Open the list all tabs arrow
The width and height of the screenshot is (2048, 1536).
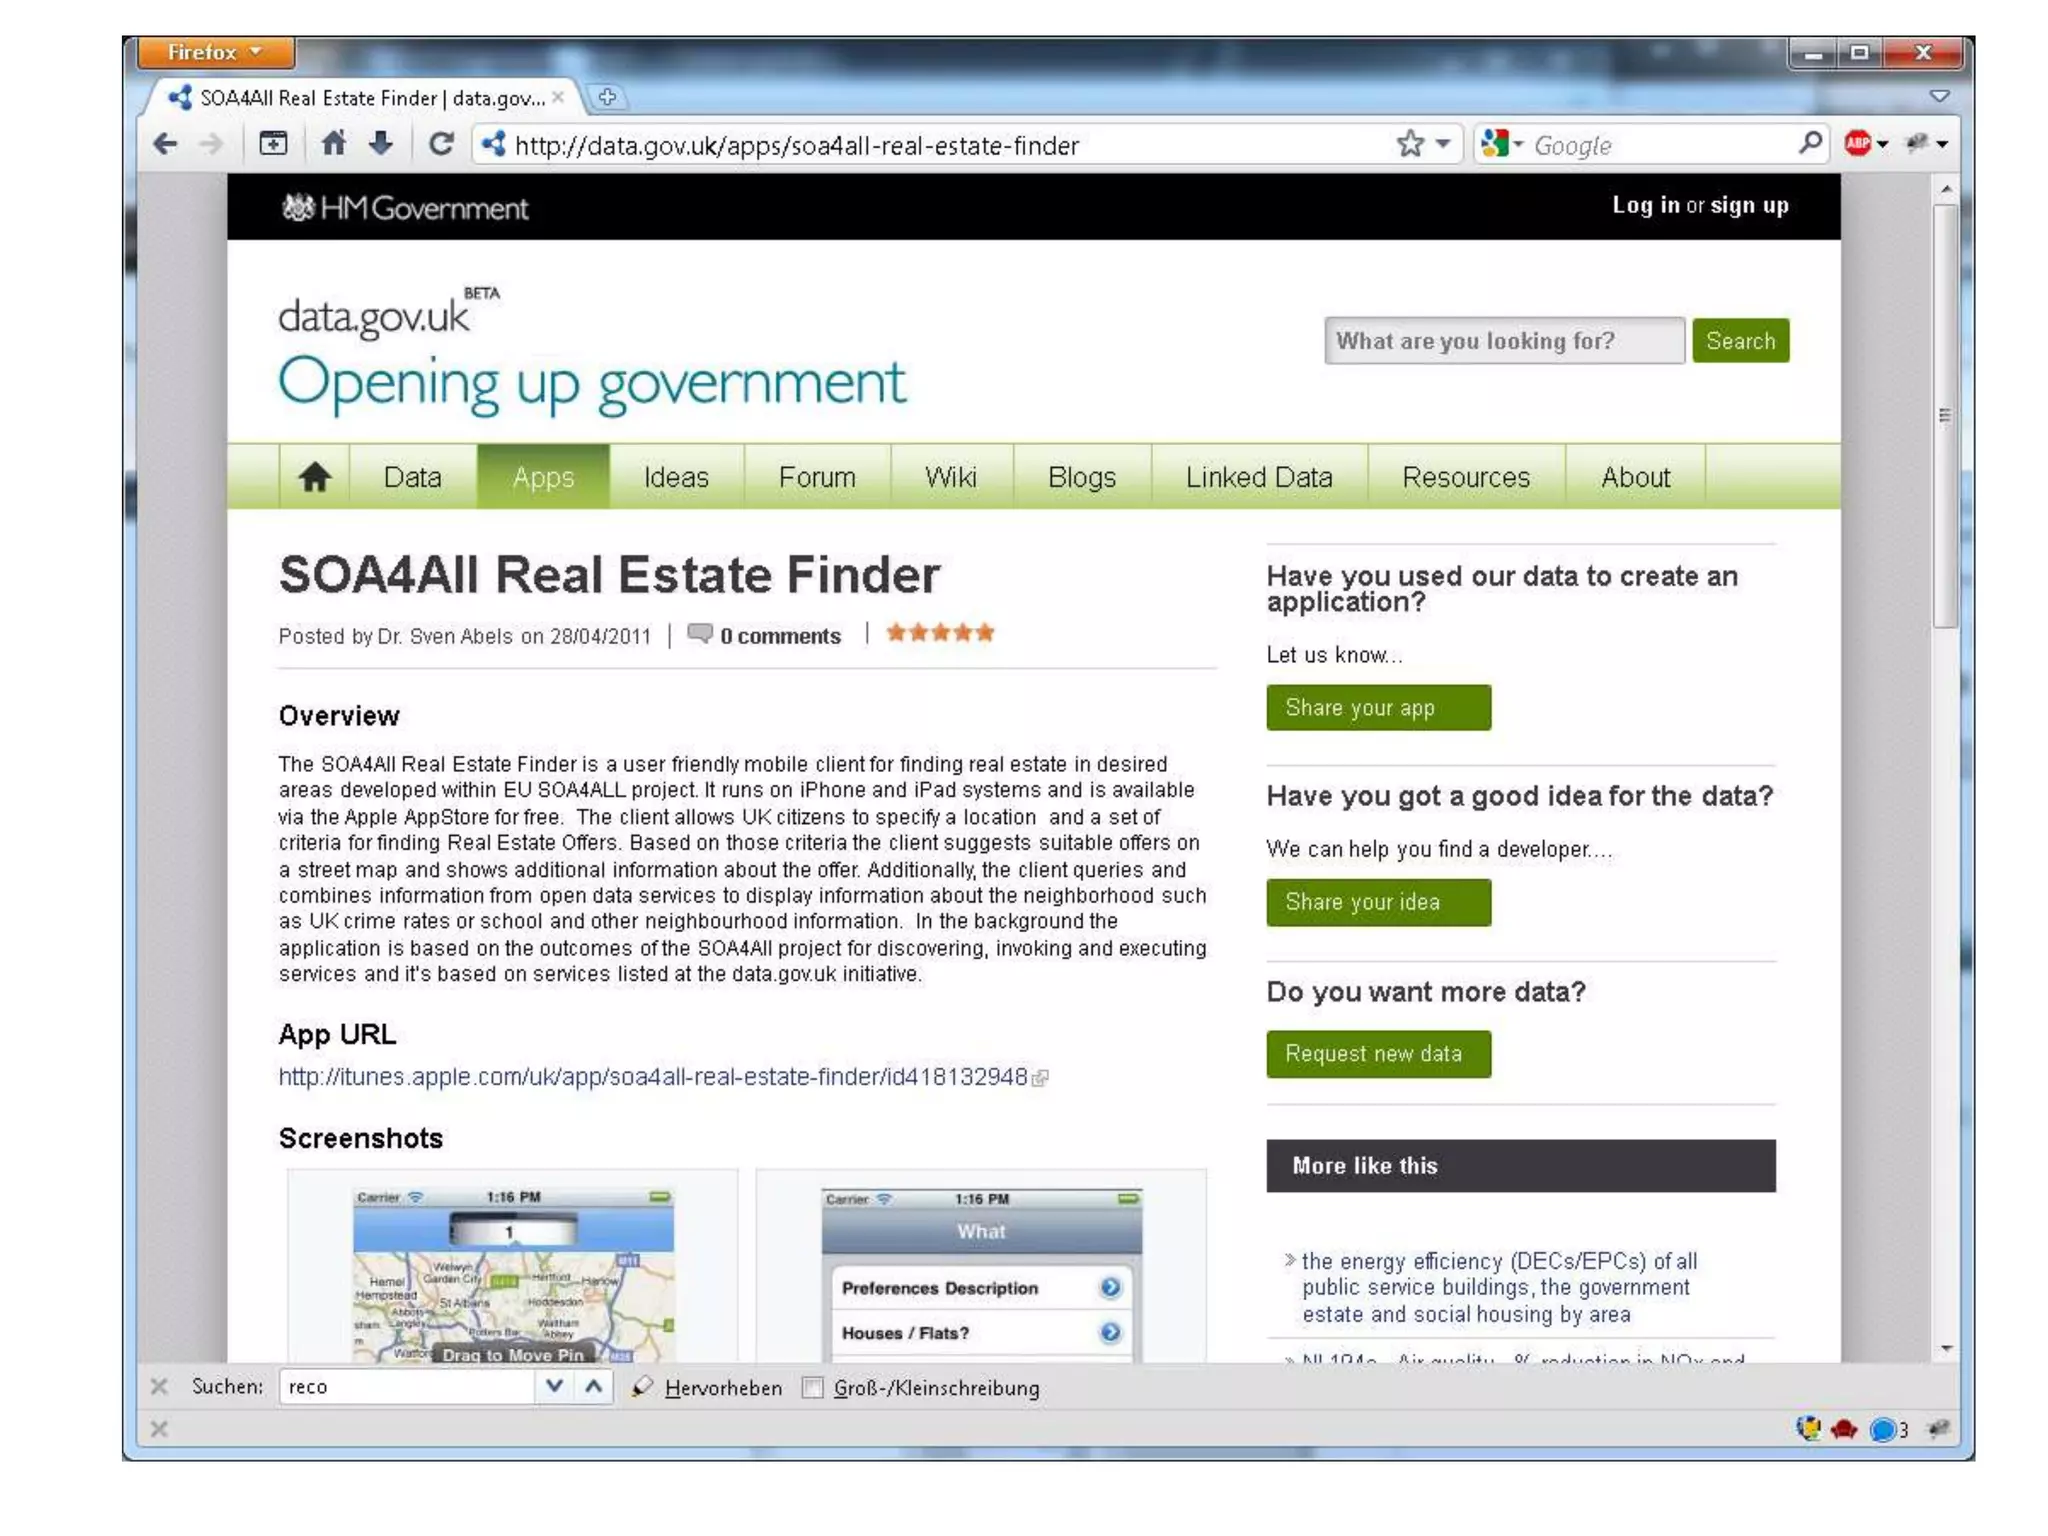tap(1940, 96)
